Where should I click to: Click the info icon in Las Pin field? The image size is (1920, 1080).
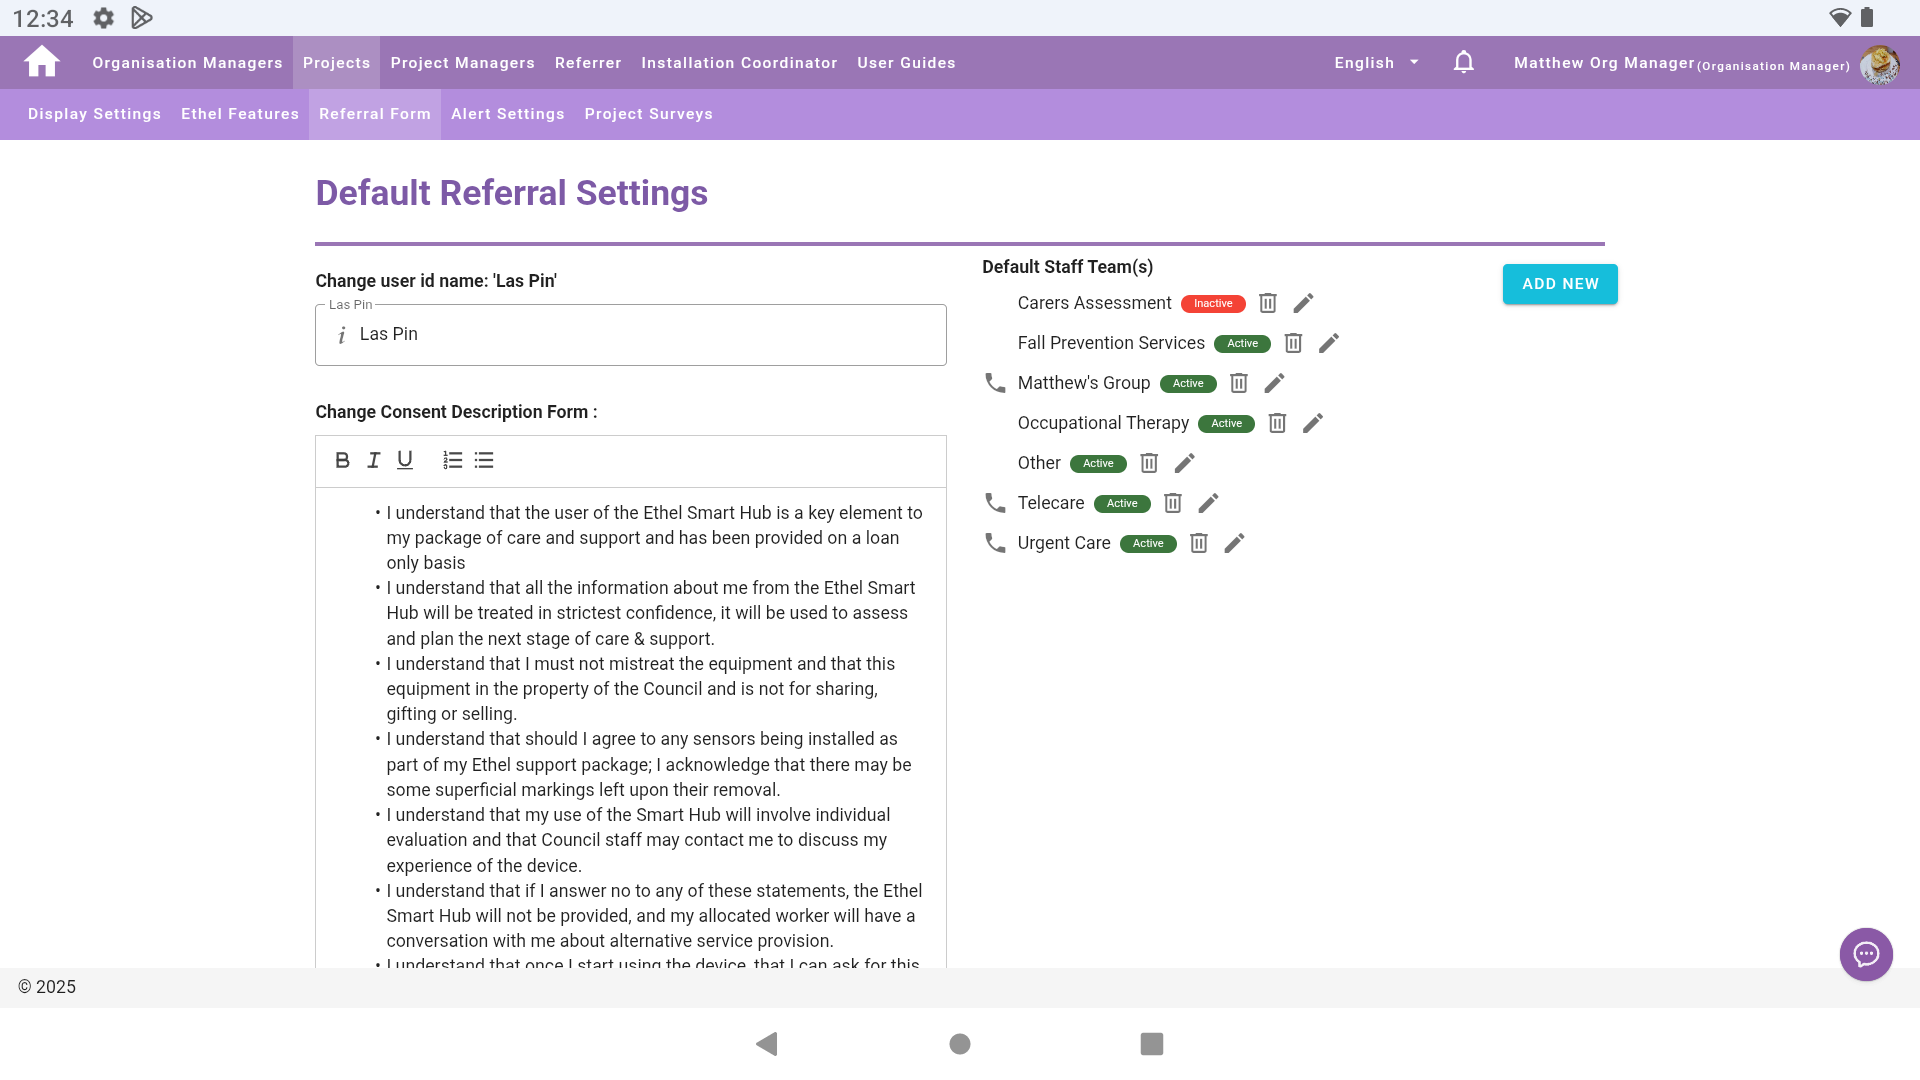pos(341,335)
